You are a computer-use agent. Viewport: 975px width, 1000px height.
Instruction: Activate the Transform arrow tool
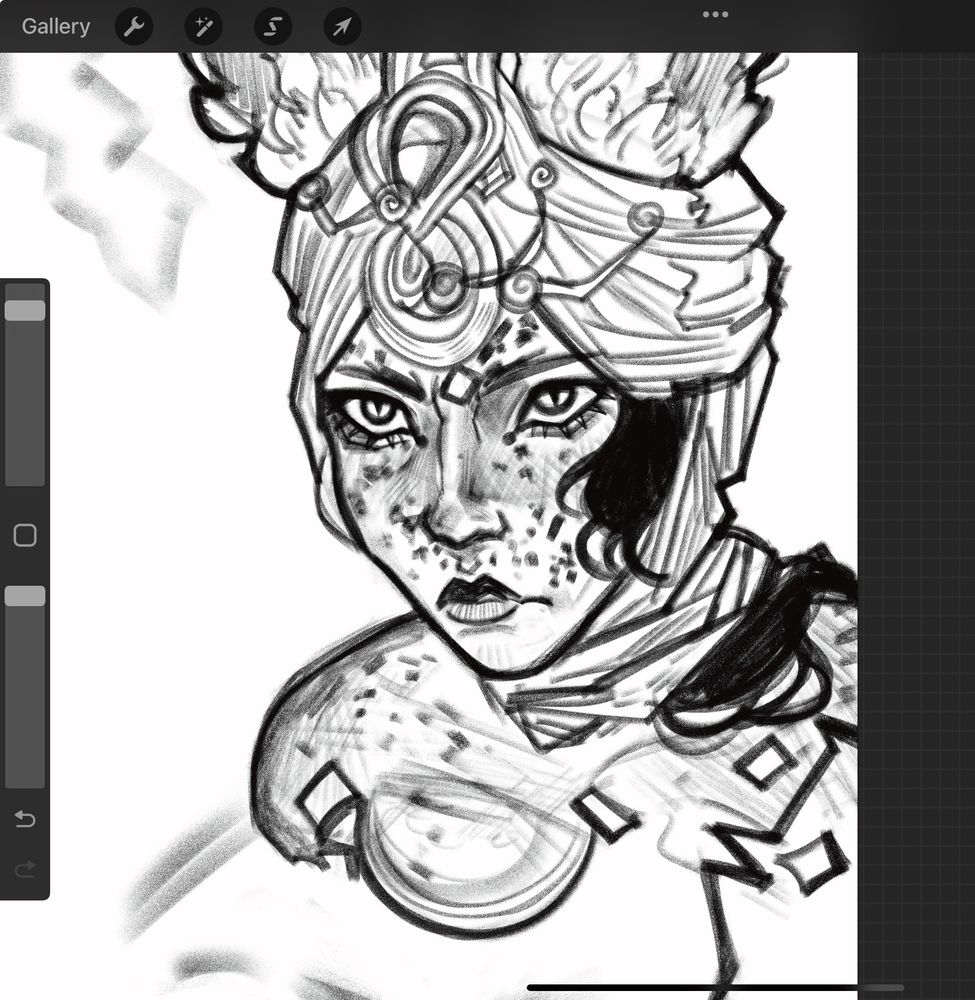[342, 27]
